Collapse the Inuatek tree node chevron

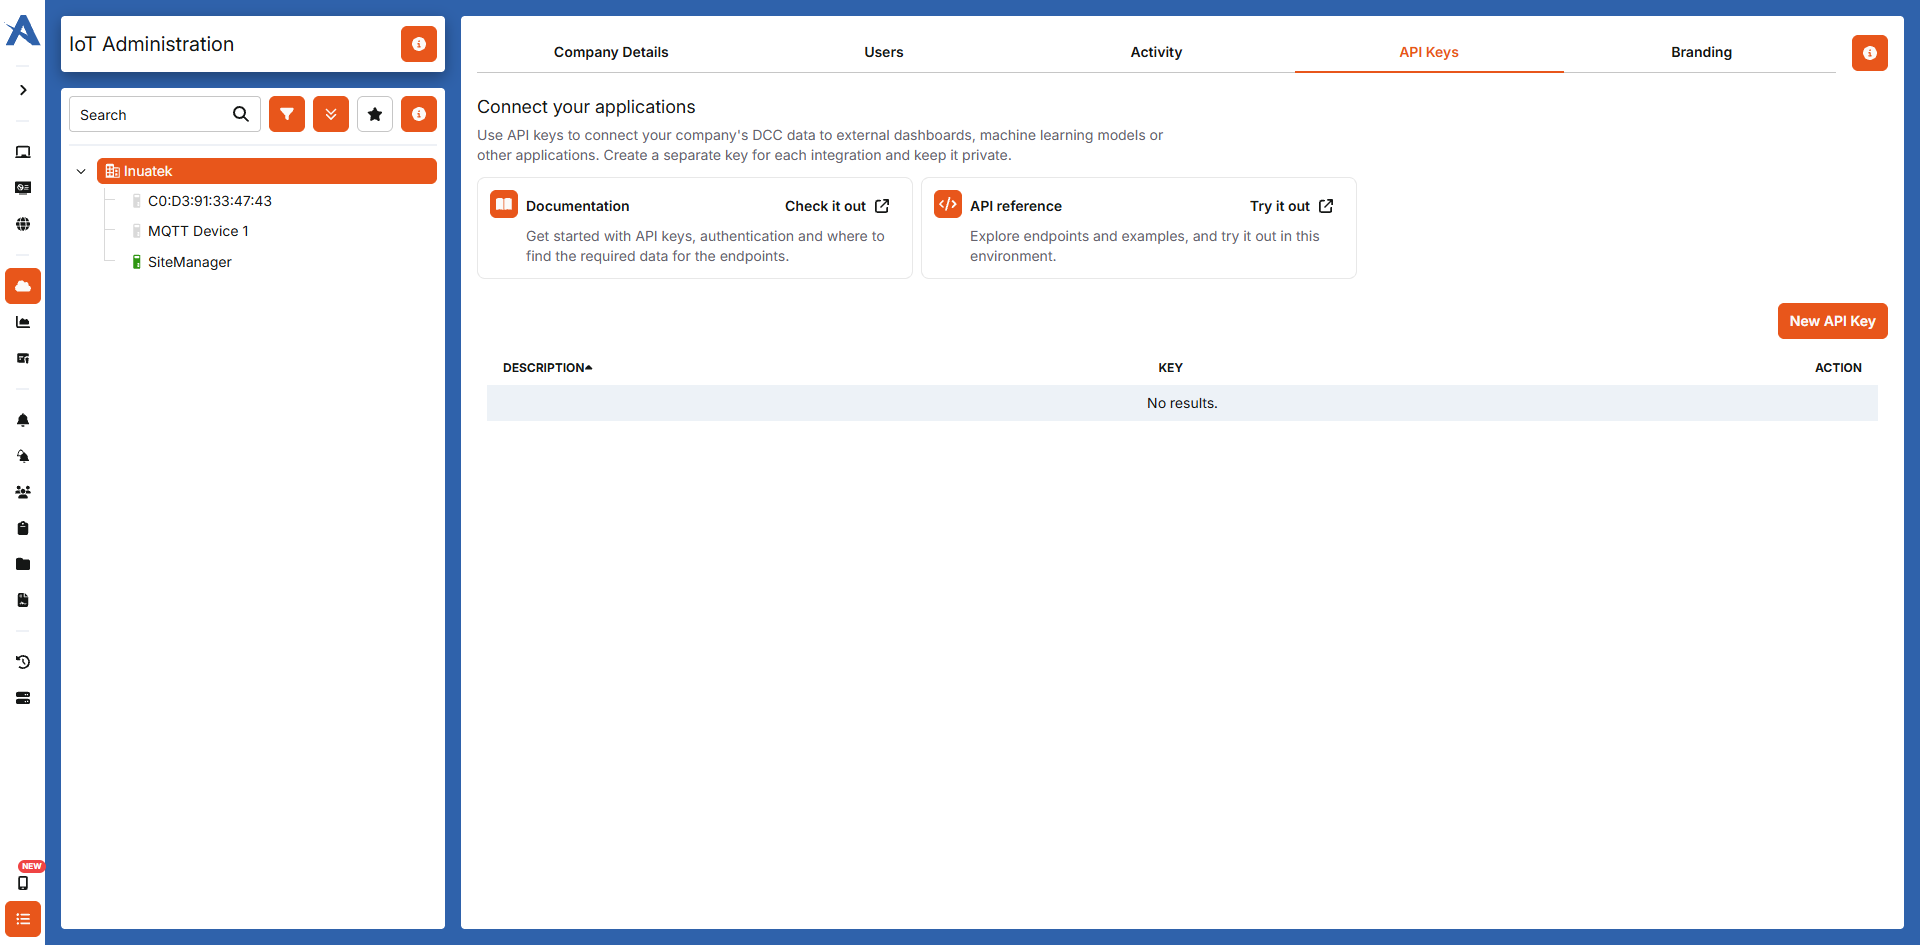[81, 171]
